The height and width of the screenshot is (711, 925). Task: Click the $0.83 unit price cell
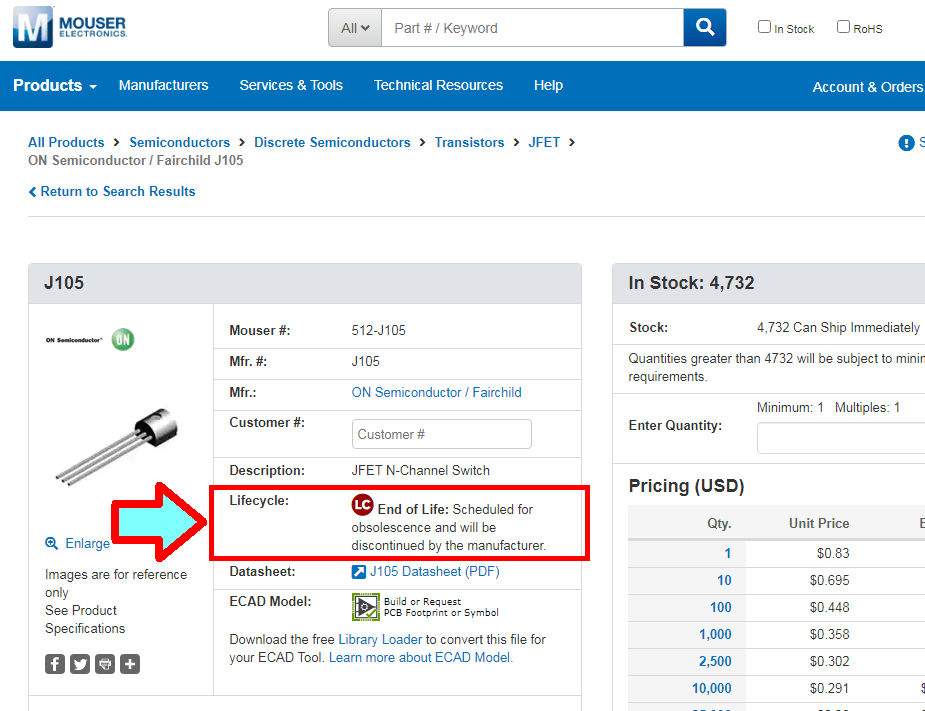tap(832, 553)
